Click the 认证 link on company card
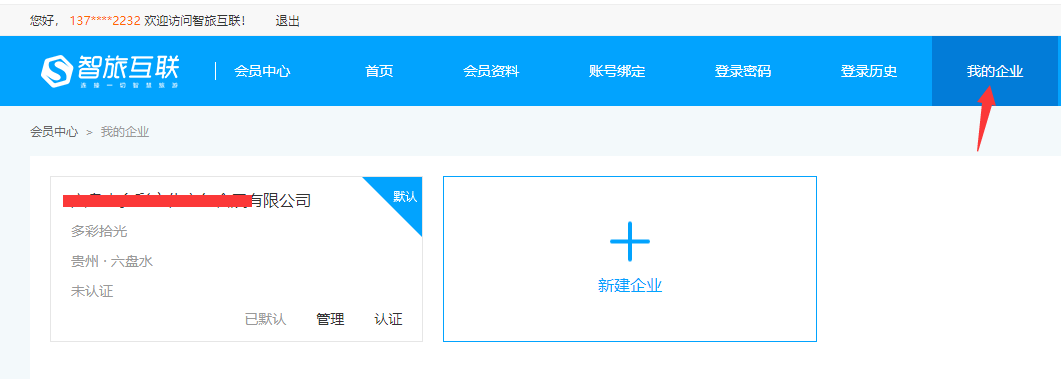The image size is (1061, 379). 388,319
